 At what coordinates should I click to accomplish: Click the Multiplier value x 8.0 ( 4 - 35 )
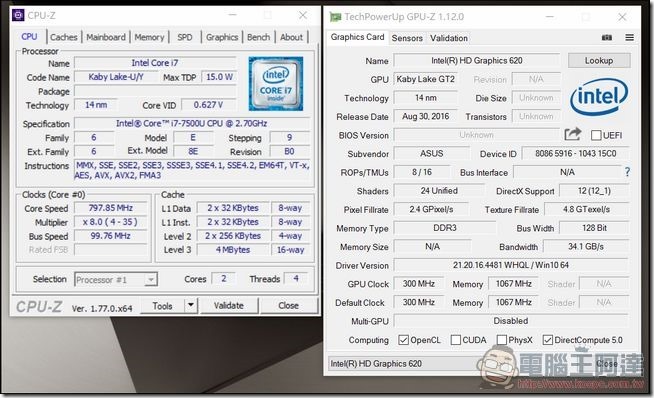click(x=111, y=222)
